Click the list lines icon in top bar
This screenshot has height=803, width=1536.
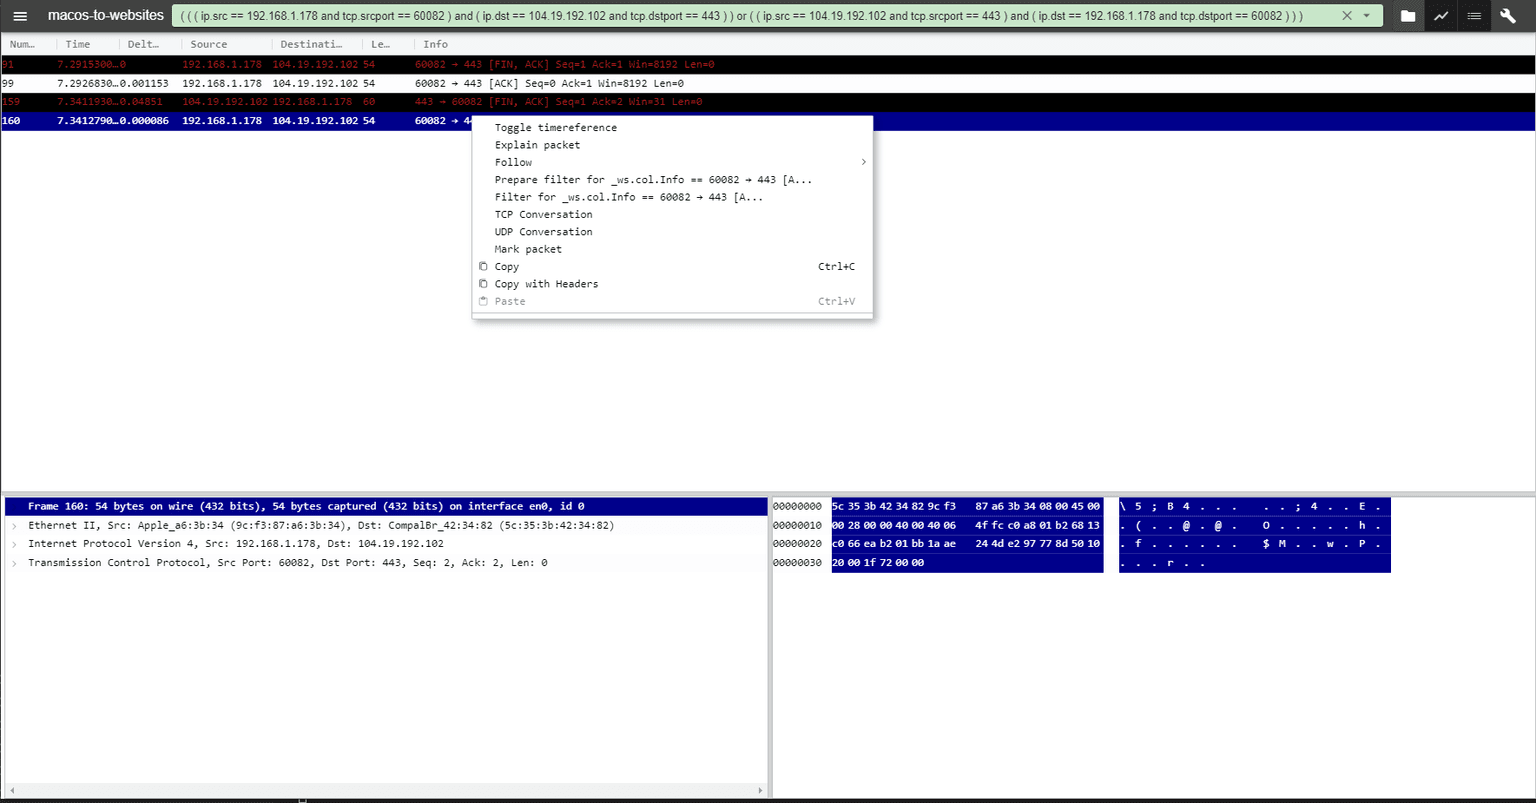pos(1474,16)
